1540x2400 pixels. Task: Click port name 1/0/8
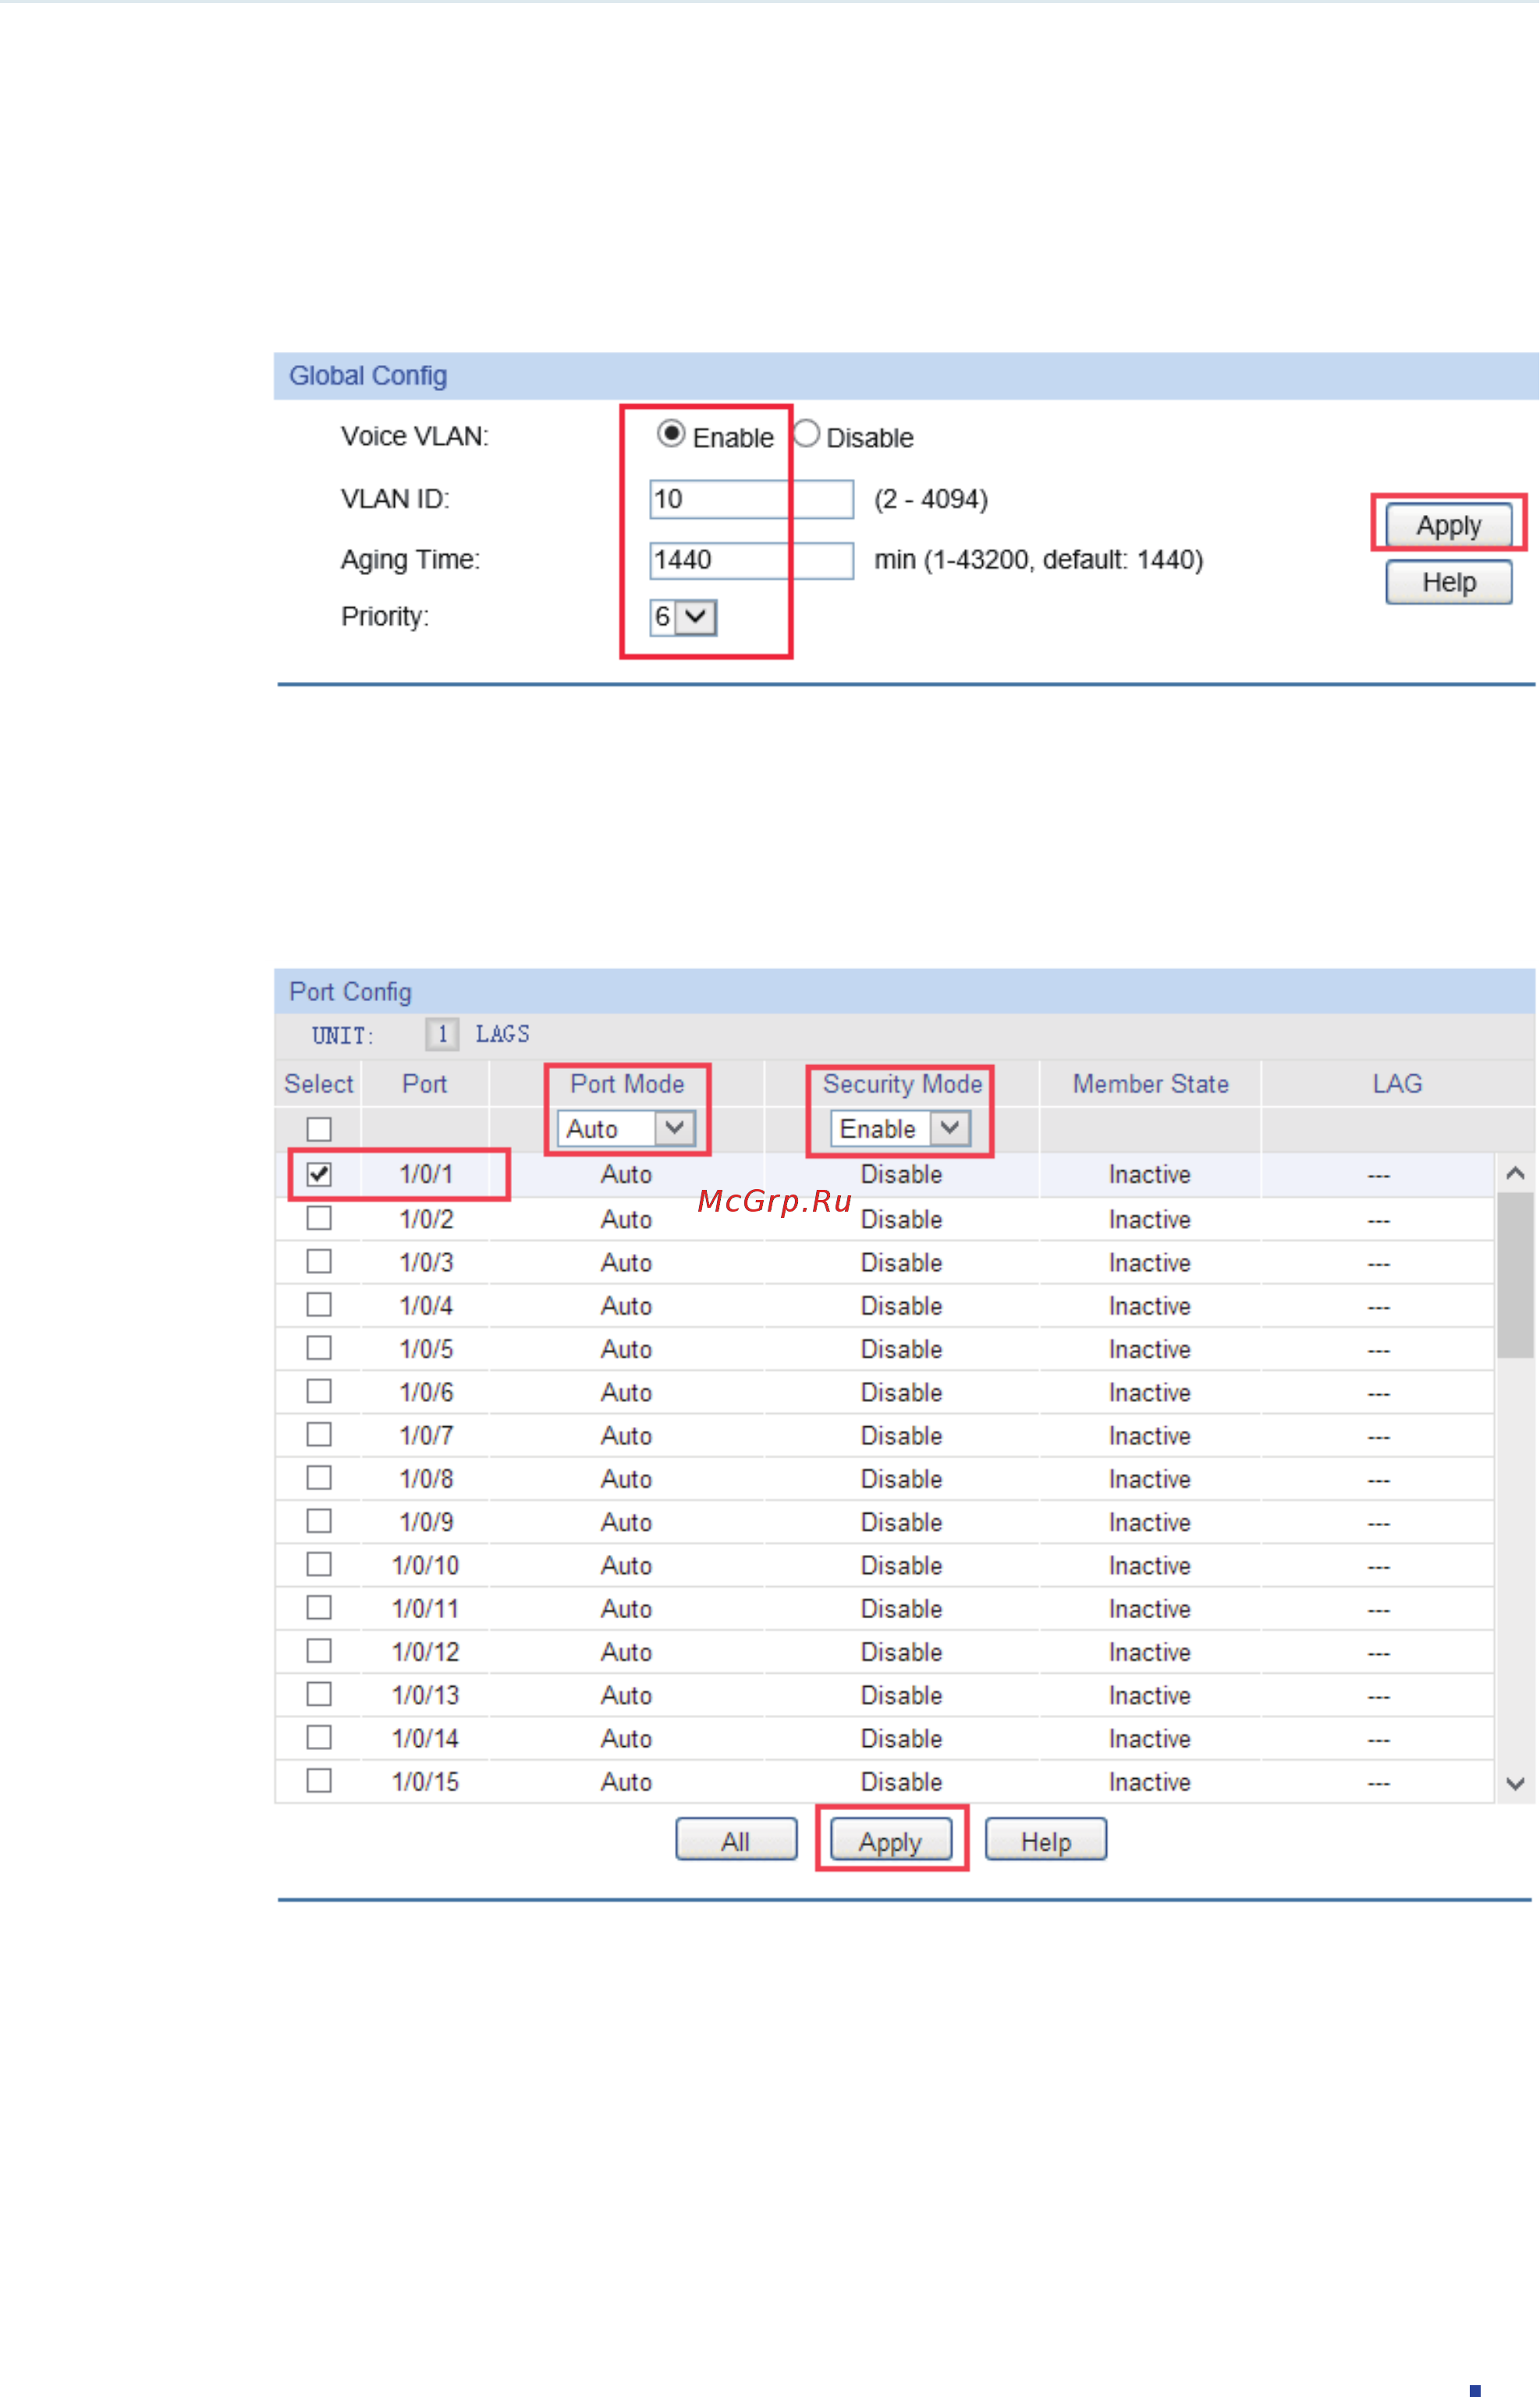(x=426, y=1478)
